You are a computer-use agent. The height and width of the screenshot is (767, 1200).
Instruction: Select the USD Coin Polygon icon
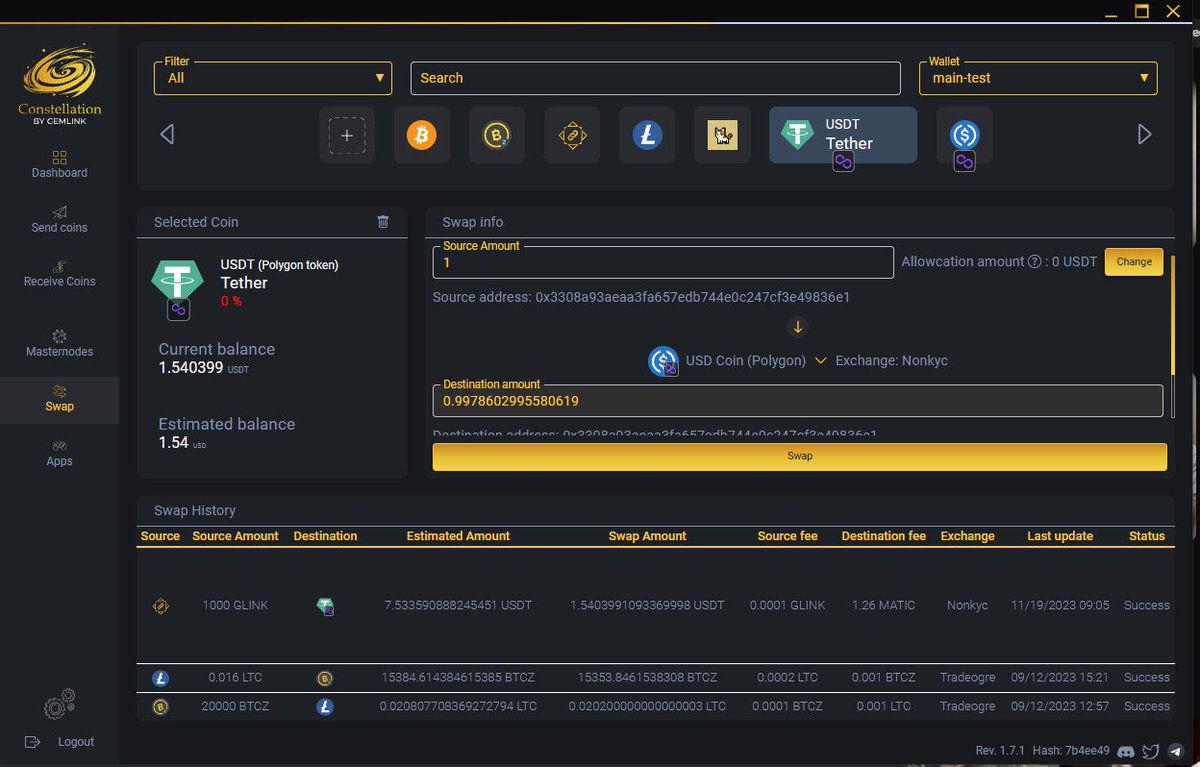964,135
